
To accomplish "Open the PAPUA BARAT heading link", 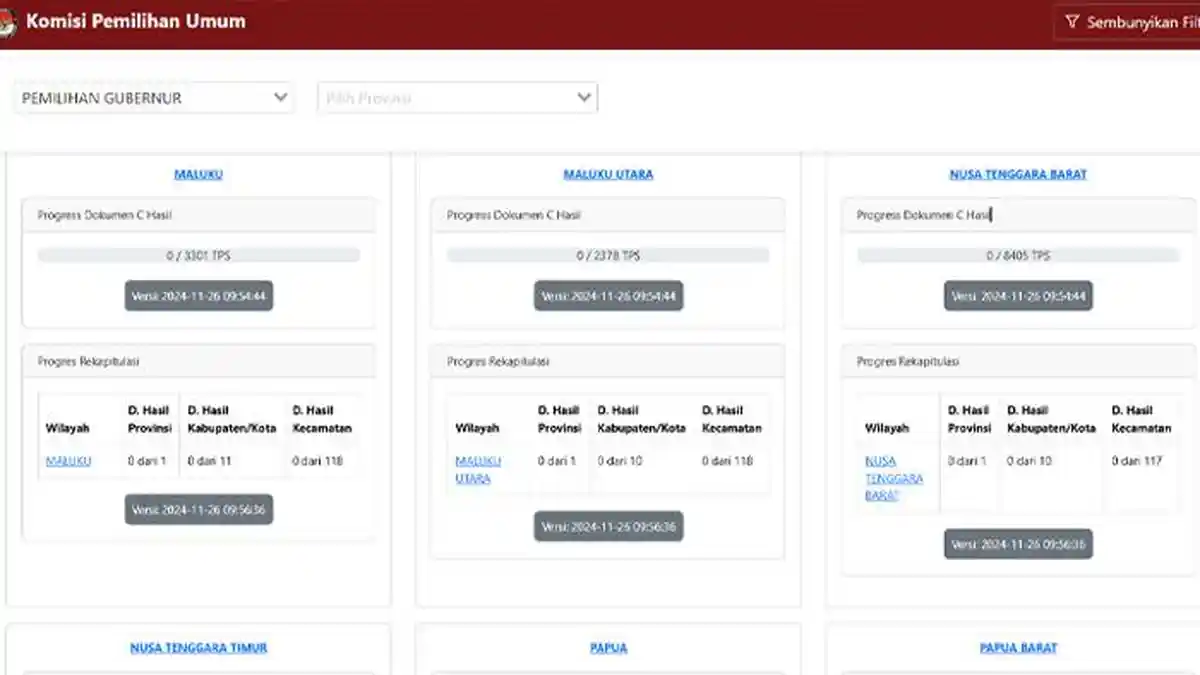I will pyautogui.click(x=1018, y=648).
